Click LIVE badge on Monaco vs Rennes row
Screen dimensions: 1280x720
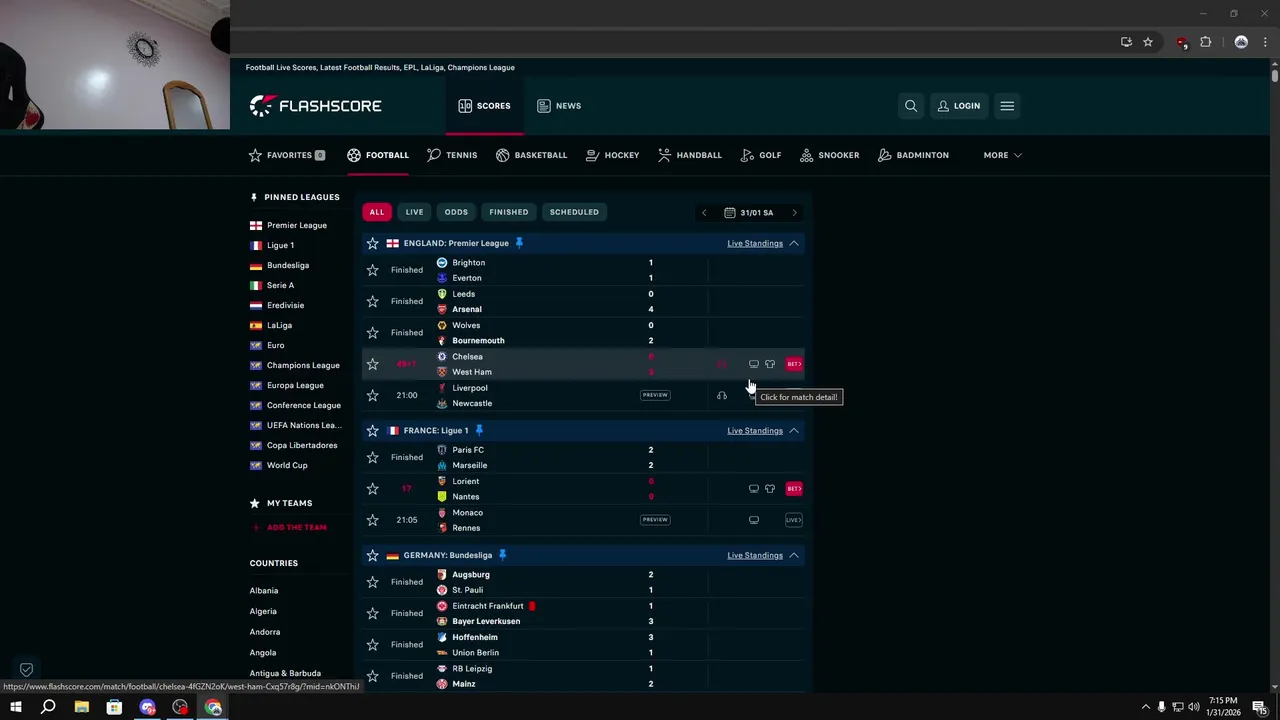pos(794,520)
